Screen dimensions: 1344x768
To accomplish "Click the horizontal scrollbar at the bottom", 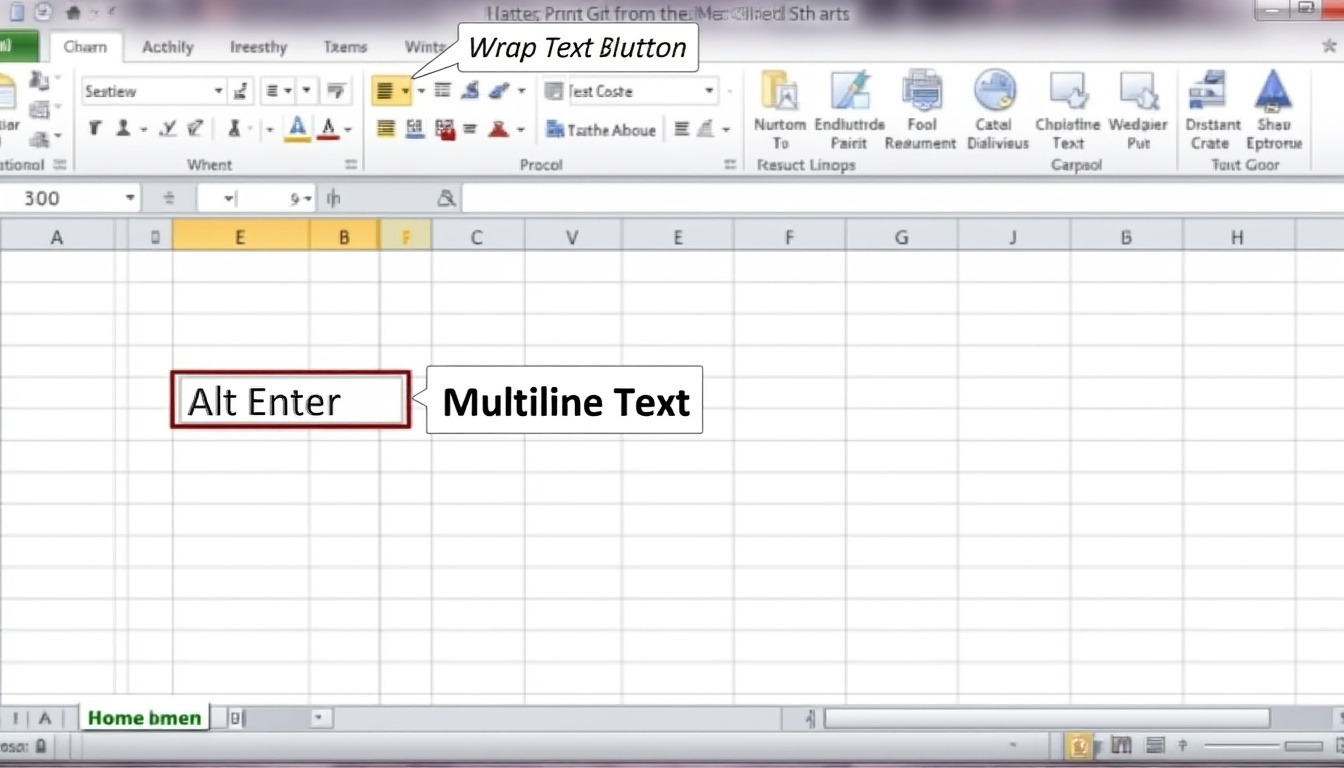I will (1046, 718).
